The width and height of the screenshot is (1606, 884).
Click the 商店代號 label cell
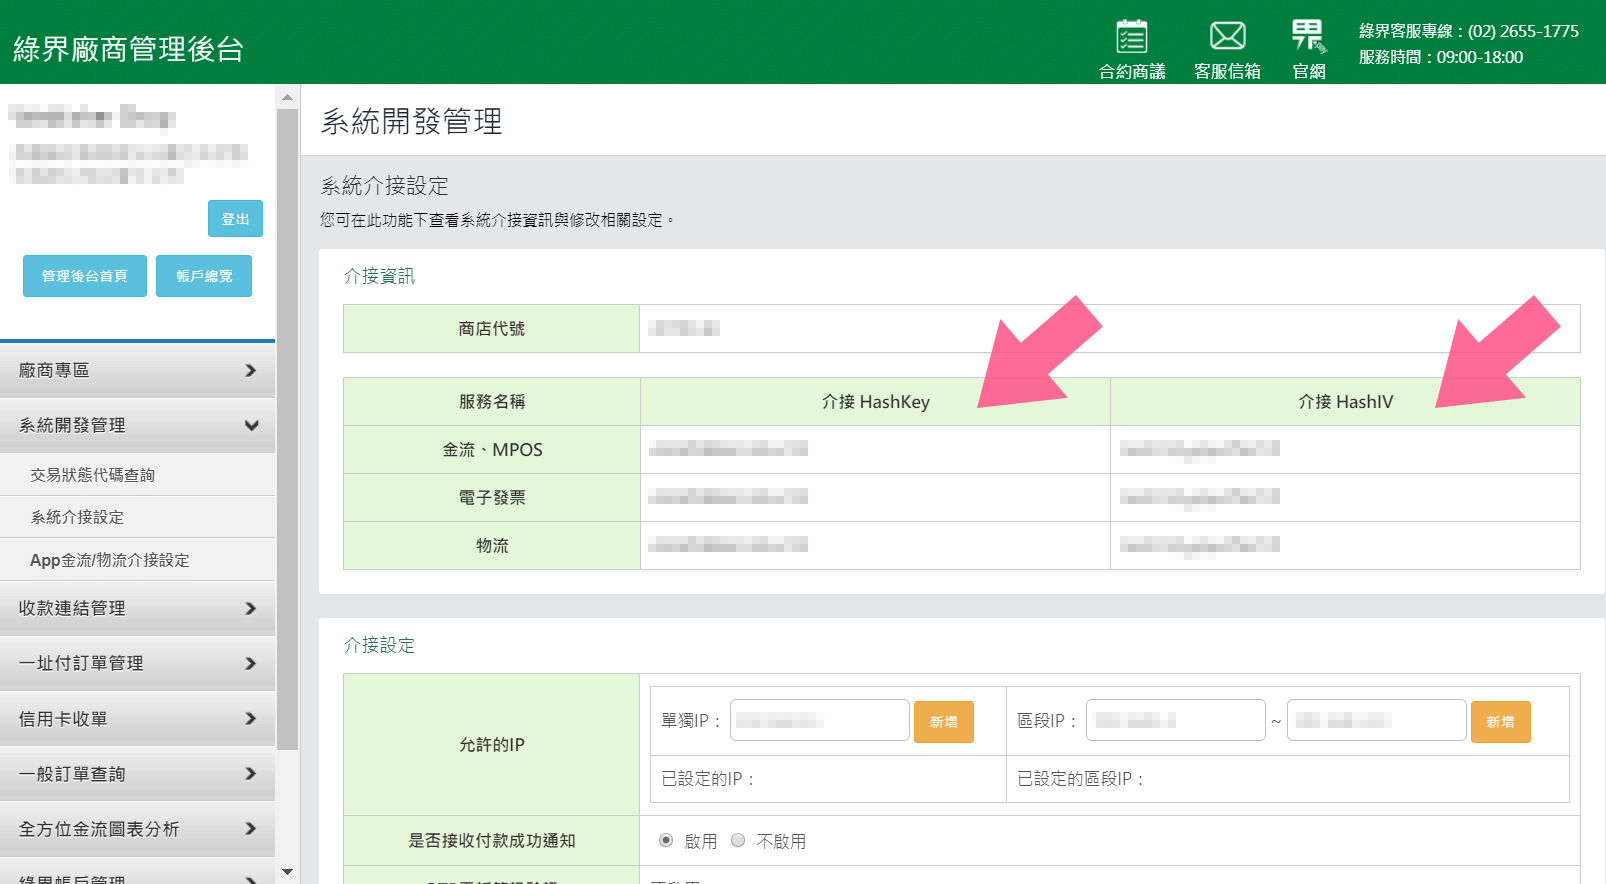tap(492, 329)
